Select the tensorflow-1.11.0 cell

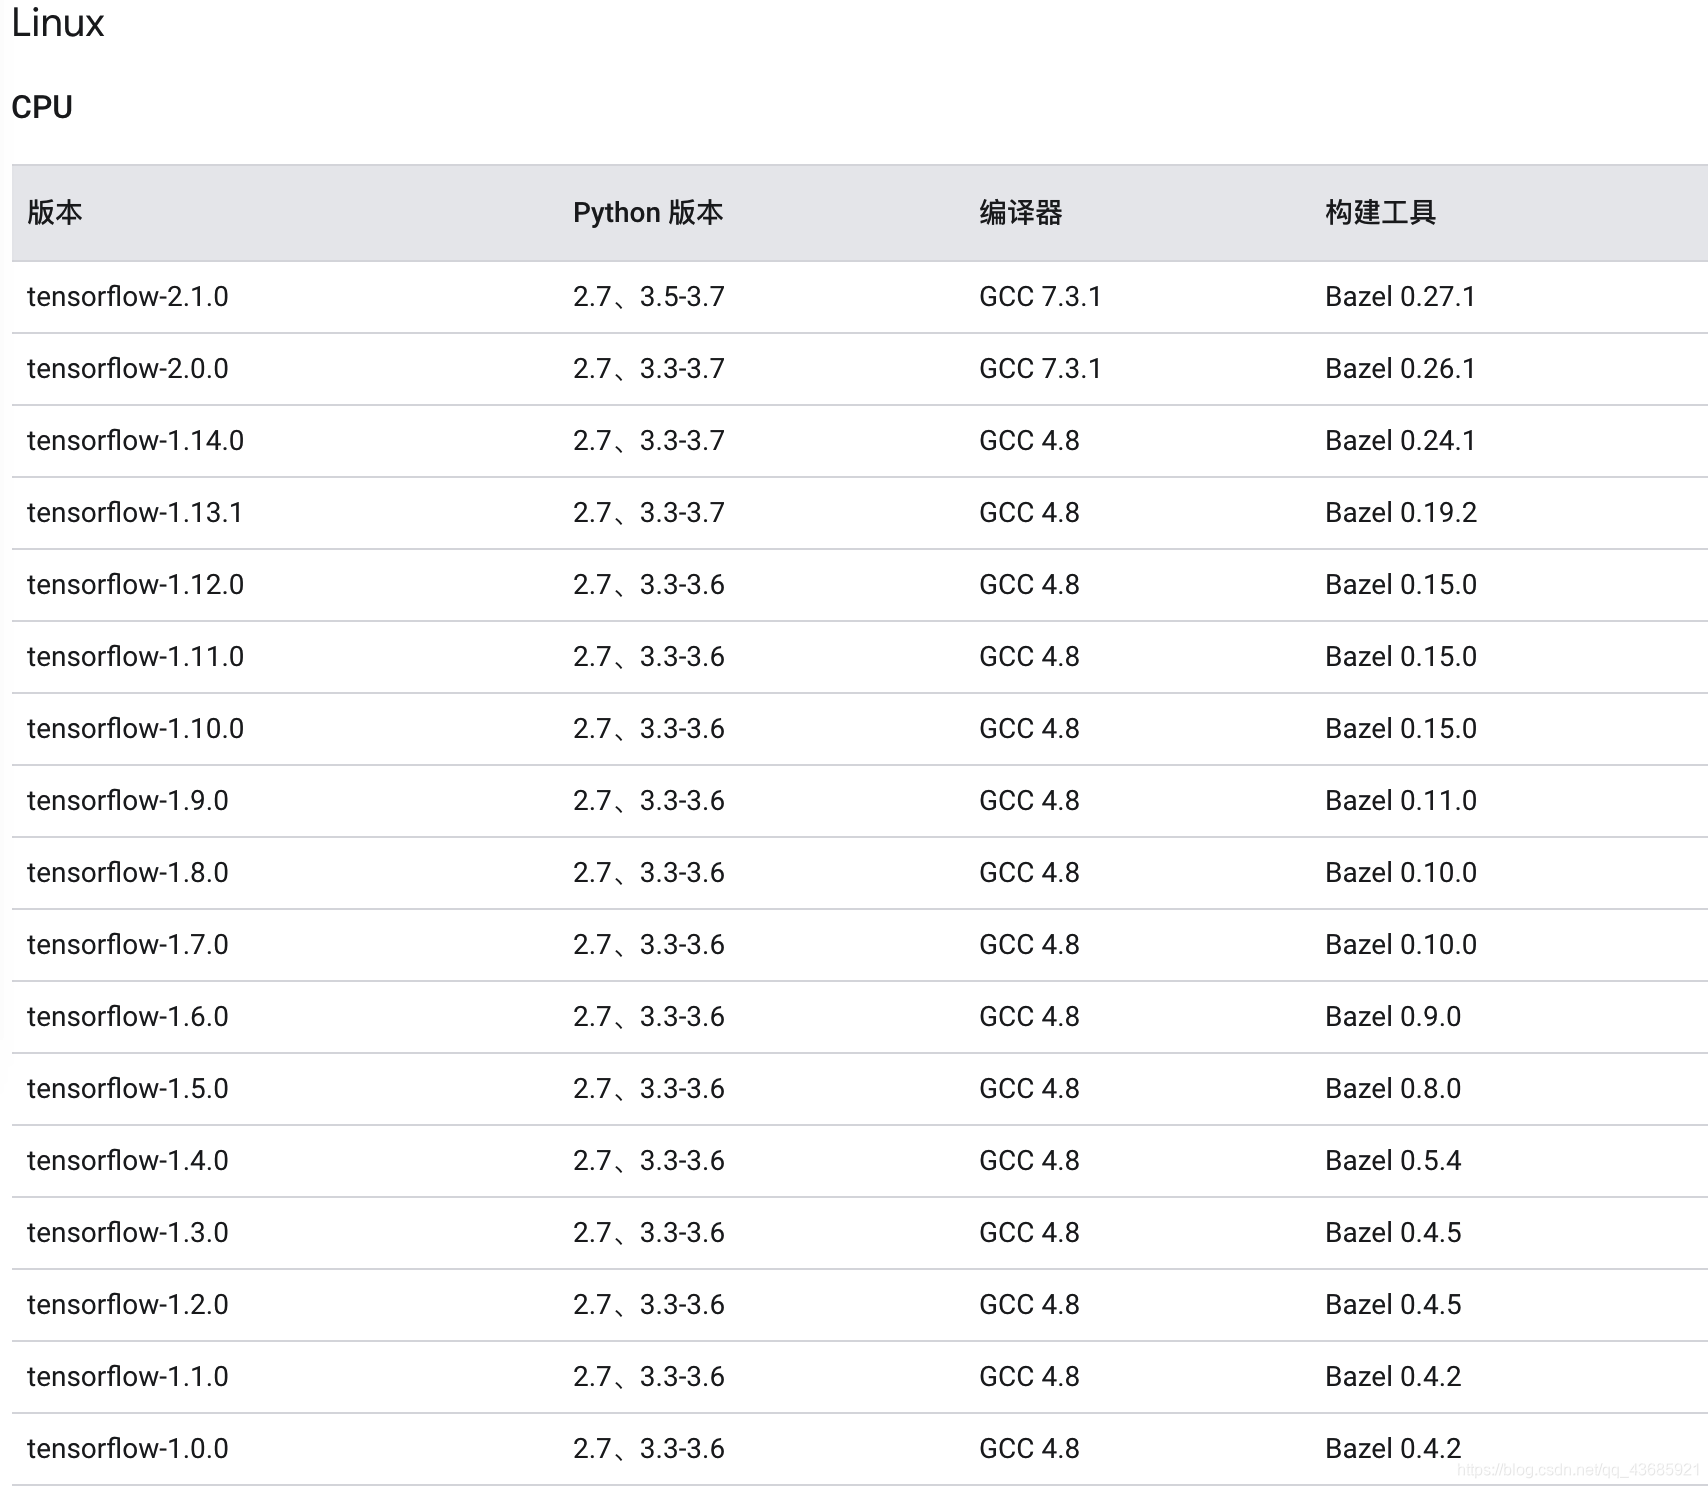136,657
